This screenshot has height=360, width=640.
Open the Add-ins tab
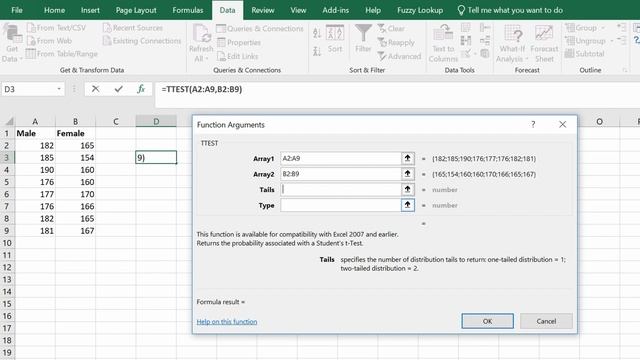(336, 10)
